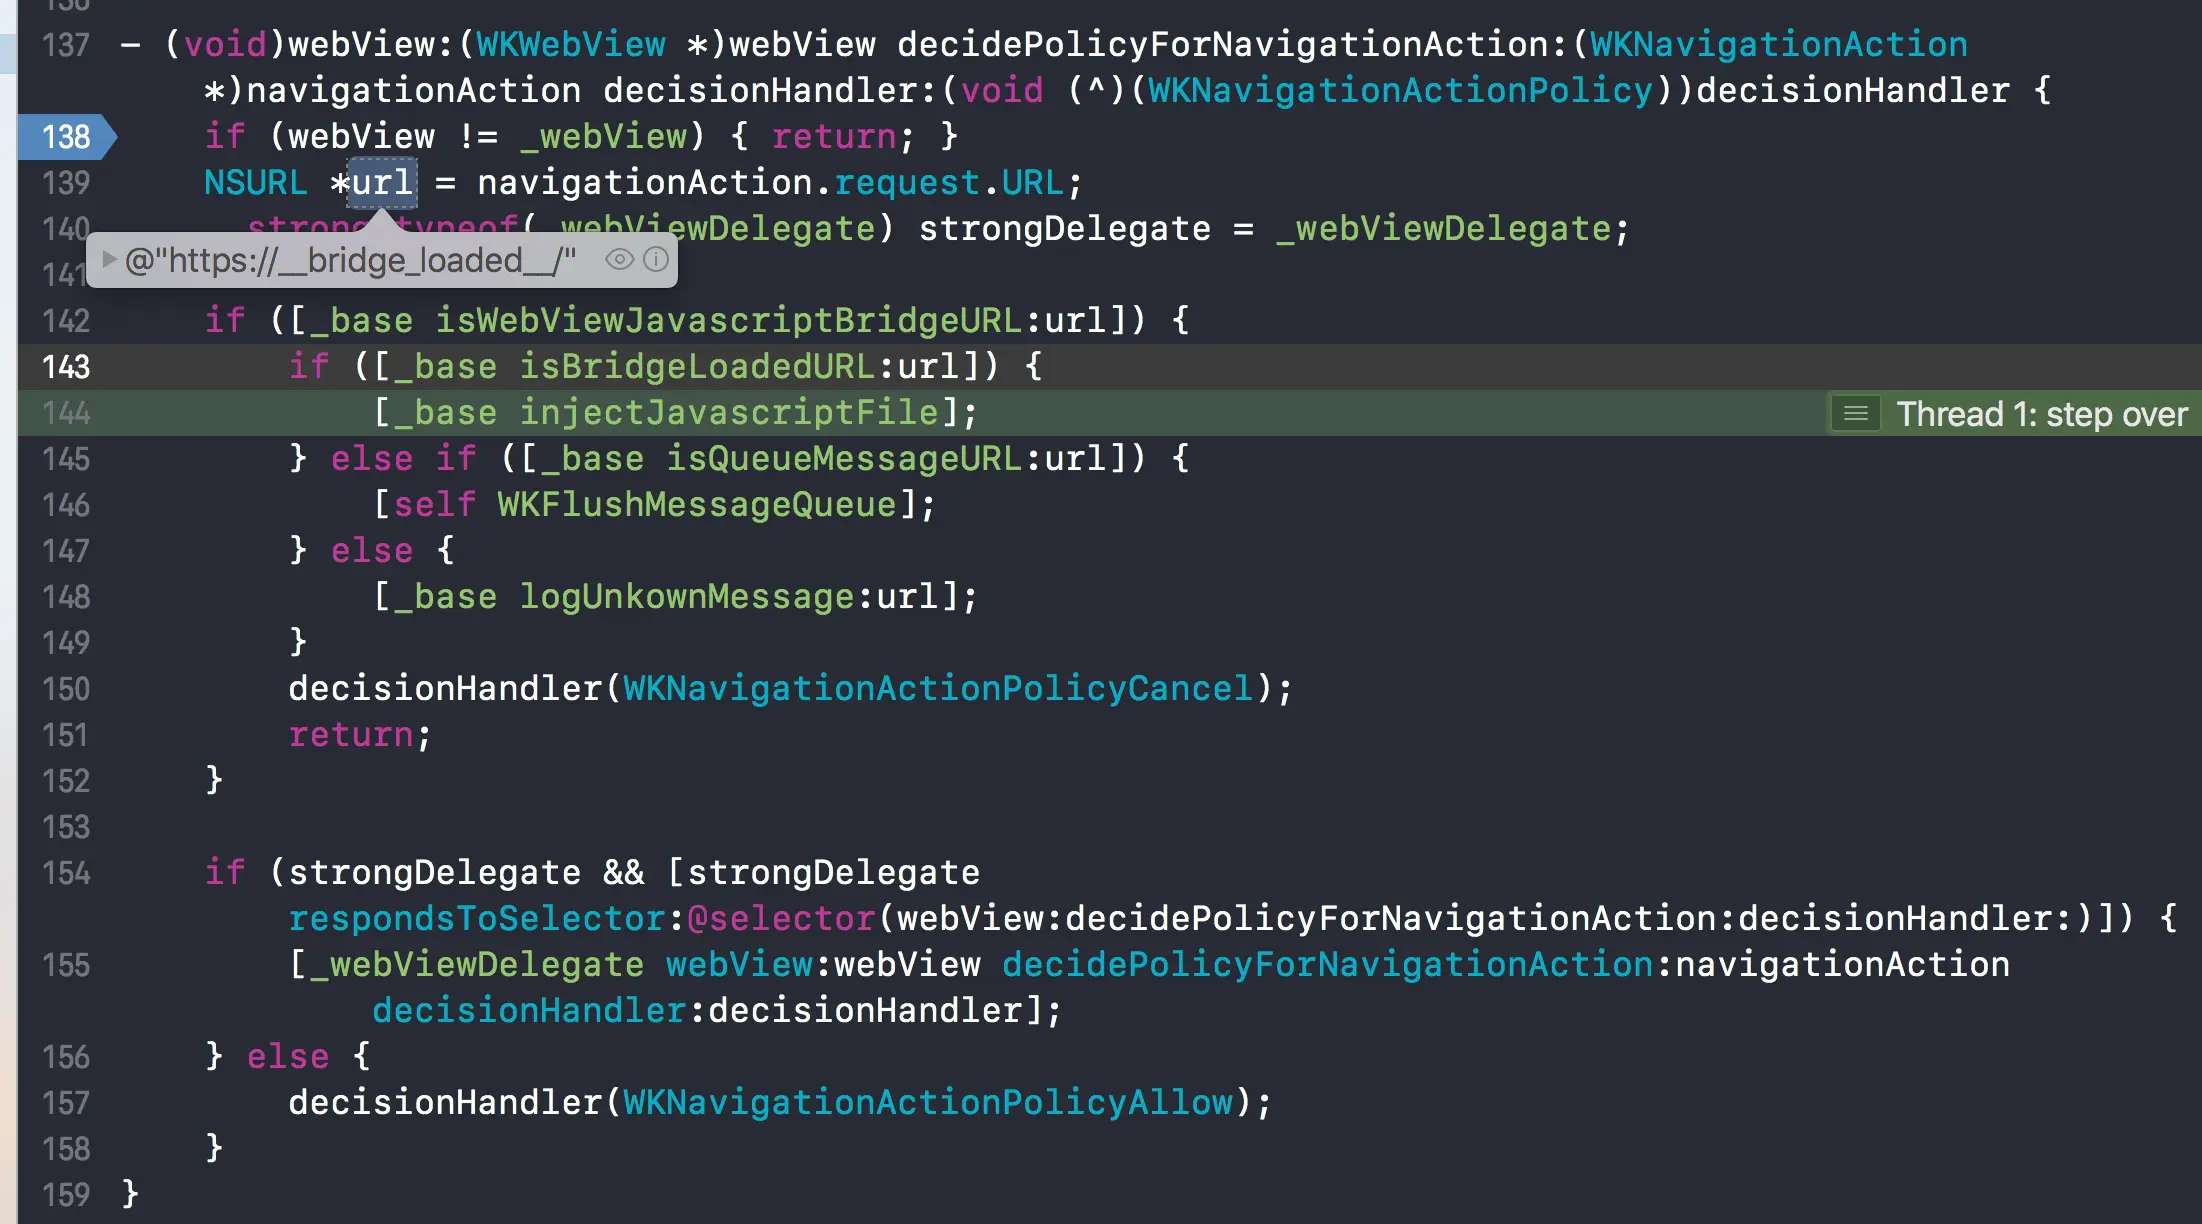Image resolution: width=2202 pixels, height=1224 pixels.
Task: Click the injectJavascriptFile method call
Action: click(x=728, y=413)
